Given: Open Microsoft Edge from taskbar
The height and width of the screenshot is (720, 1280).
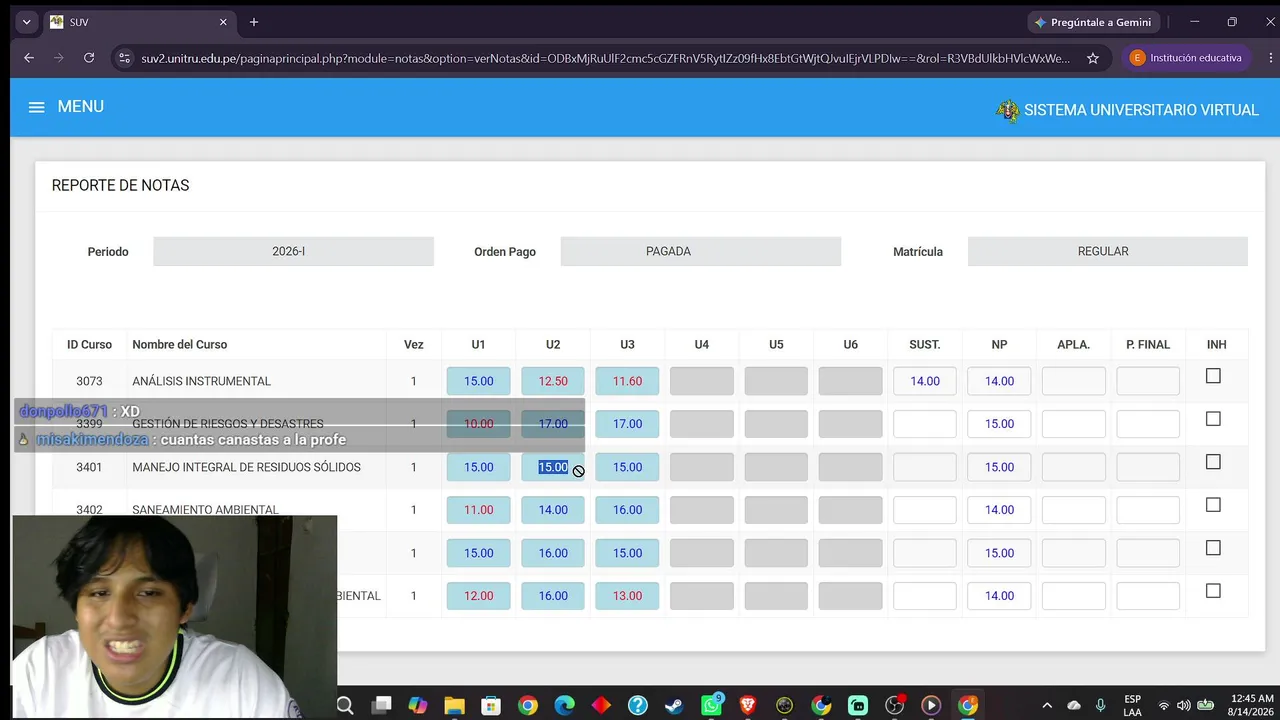Looking at the screenshot, I should 564,706.
